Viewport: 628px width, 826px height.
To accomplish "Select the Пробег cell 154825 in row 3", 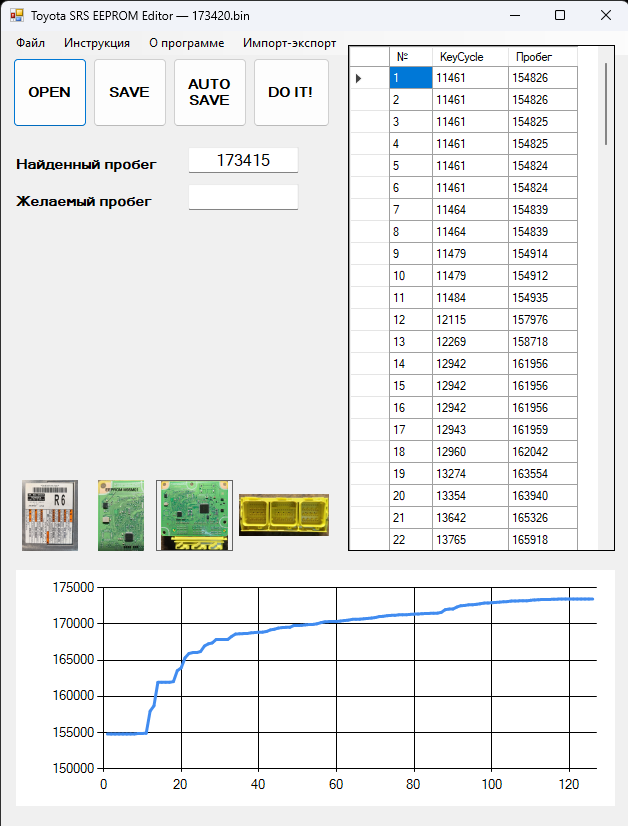I will 543,122.
